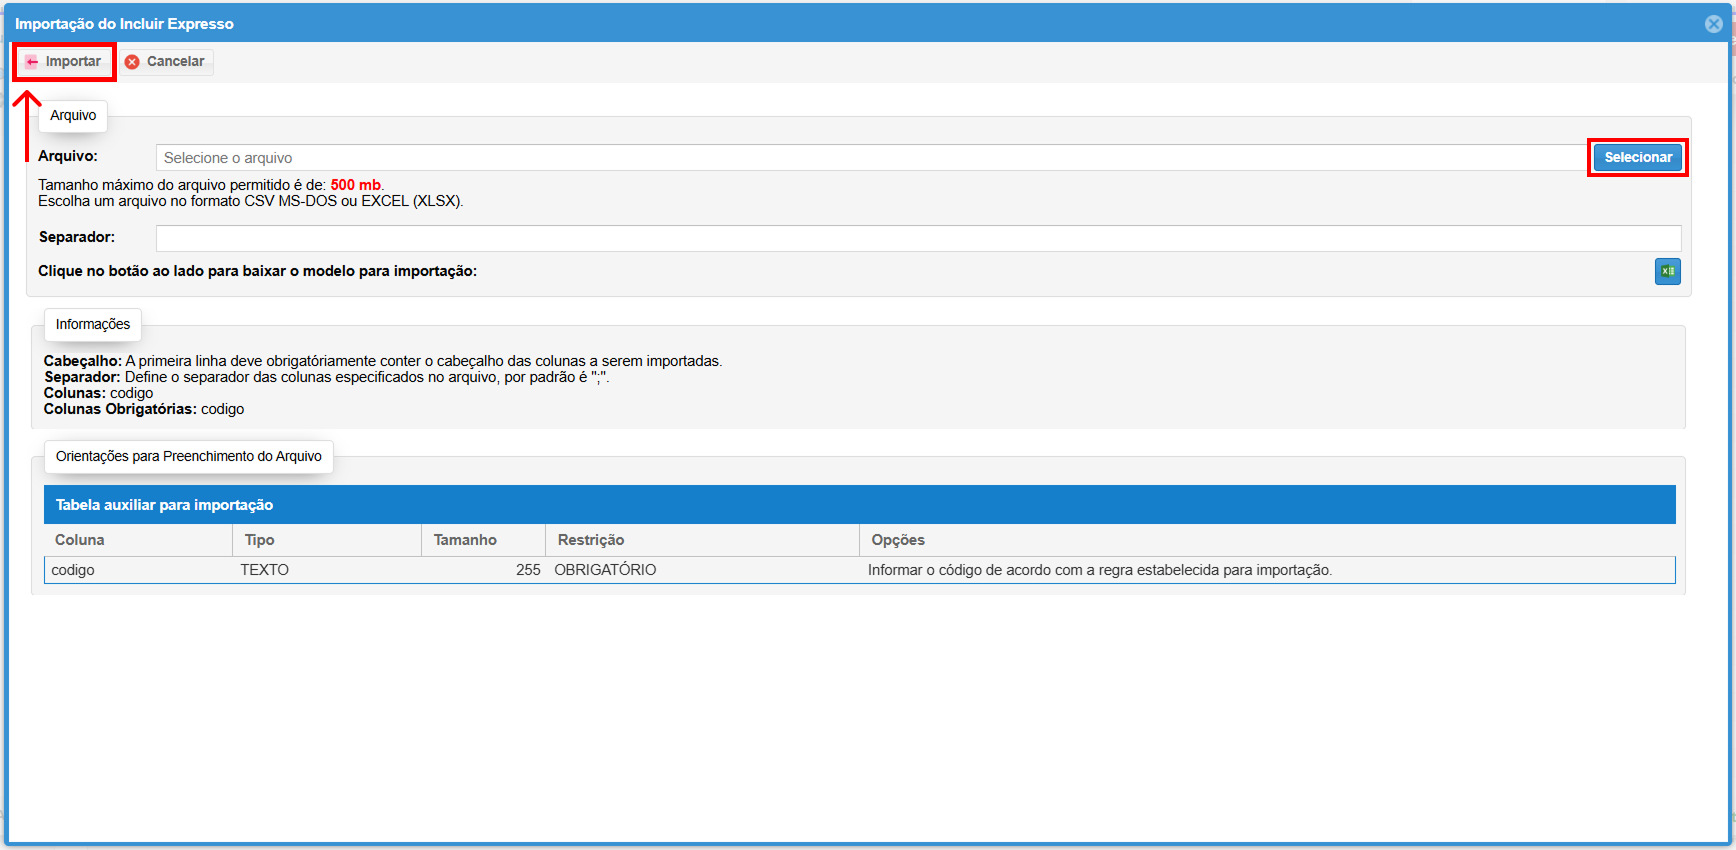Select the Arquivo section label
The height and width of the screenshot is (850, 1736).
click(73, 116)
